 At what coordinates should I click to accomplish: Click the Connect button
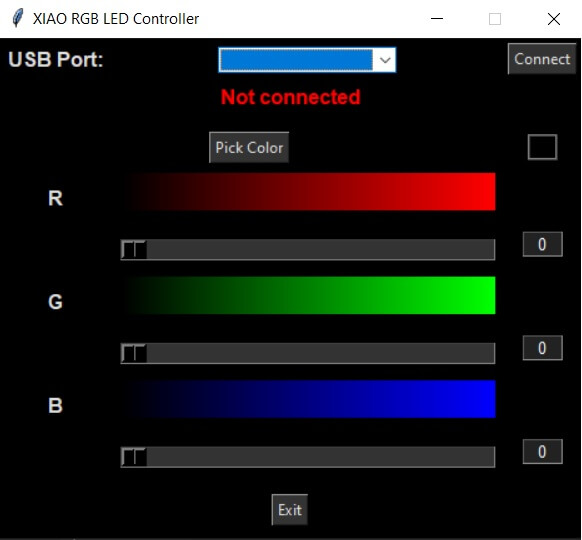click(x=542, y=59)
